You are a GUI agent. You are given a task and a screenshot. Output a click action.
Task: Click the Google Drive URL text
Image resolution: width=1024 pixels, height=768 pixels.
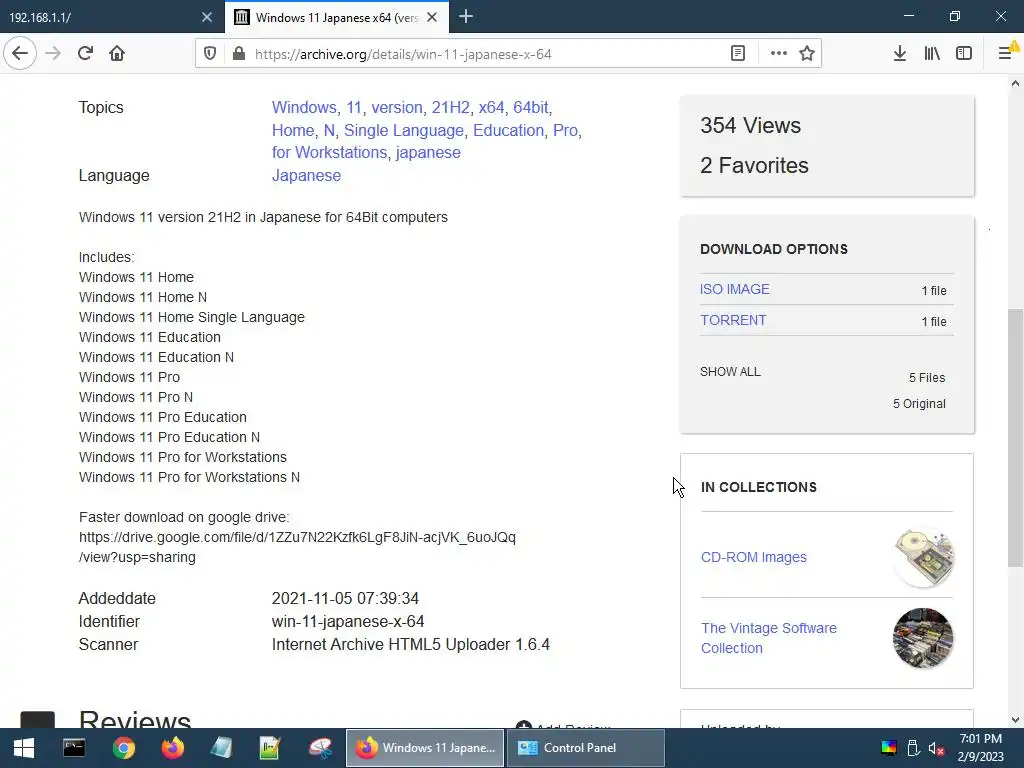297,547
